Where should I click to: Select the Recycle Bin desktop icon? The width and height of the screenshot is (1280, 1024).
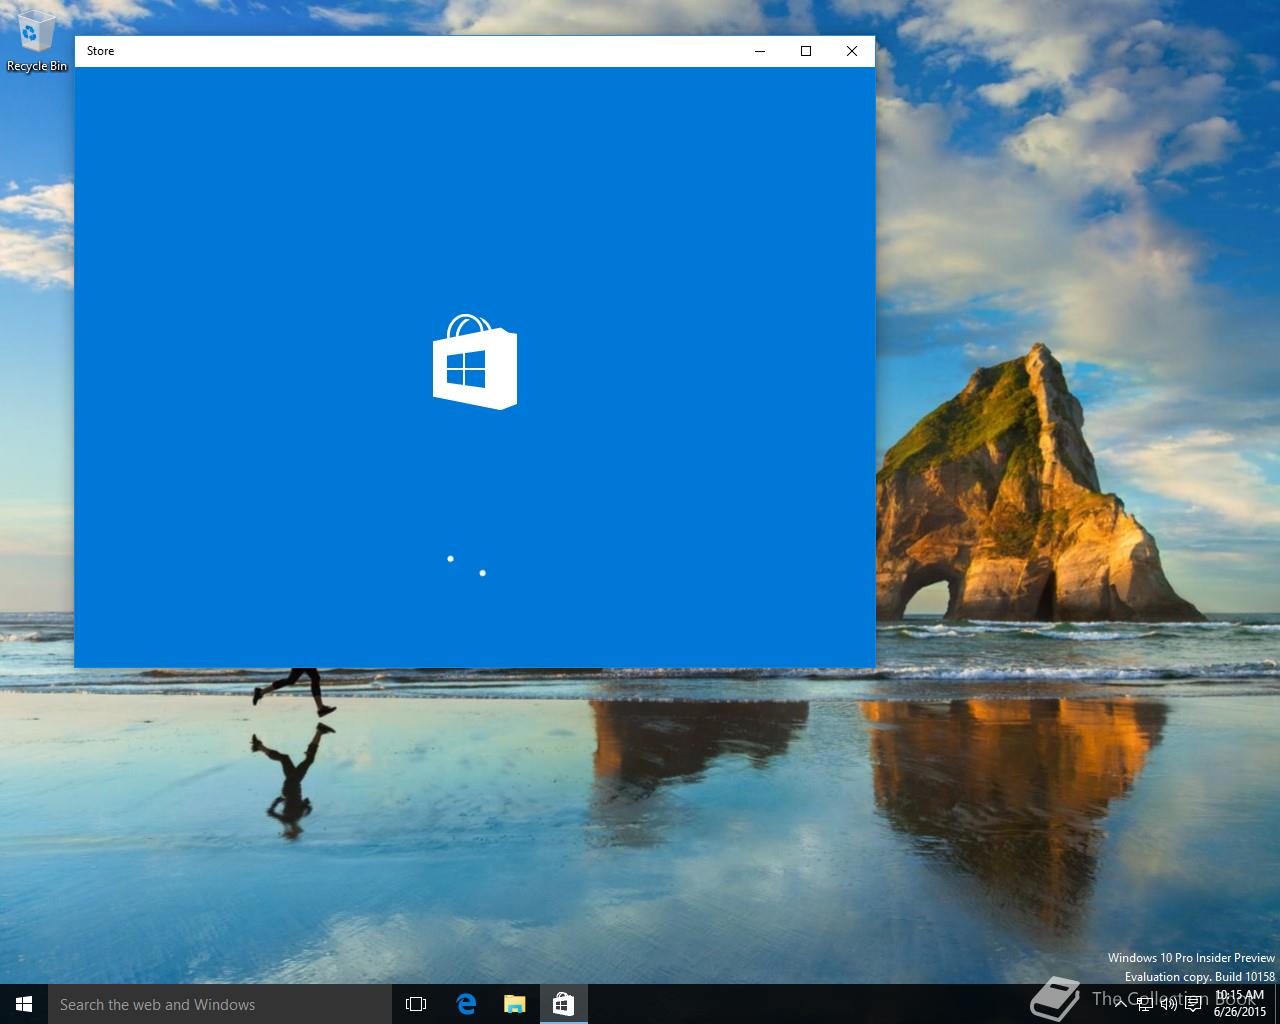pyautogui.click(x=37, y=41)
